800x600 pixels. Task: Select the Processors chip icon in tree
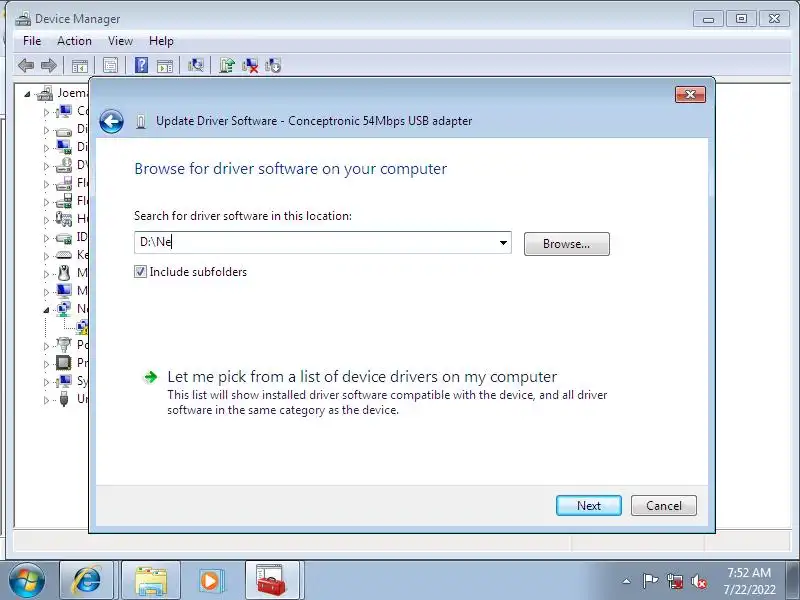tap(64, 363)
